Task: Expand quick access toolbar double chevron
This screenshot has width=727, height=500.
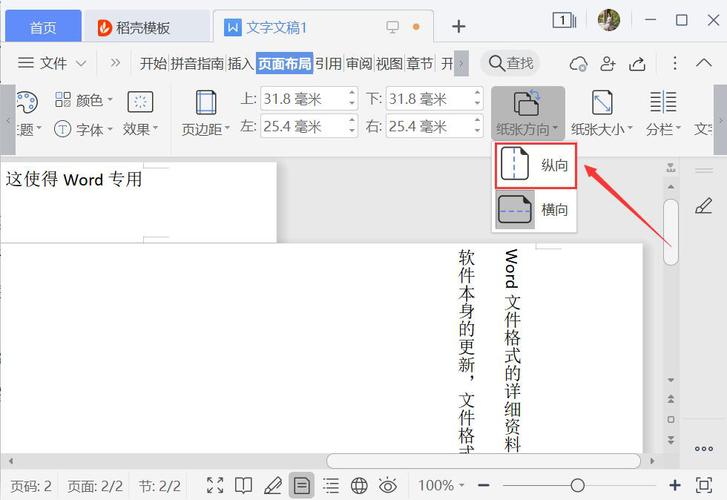Action: pyautogui.click(x=115, y=62)
